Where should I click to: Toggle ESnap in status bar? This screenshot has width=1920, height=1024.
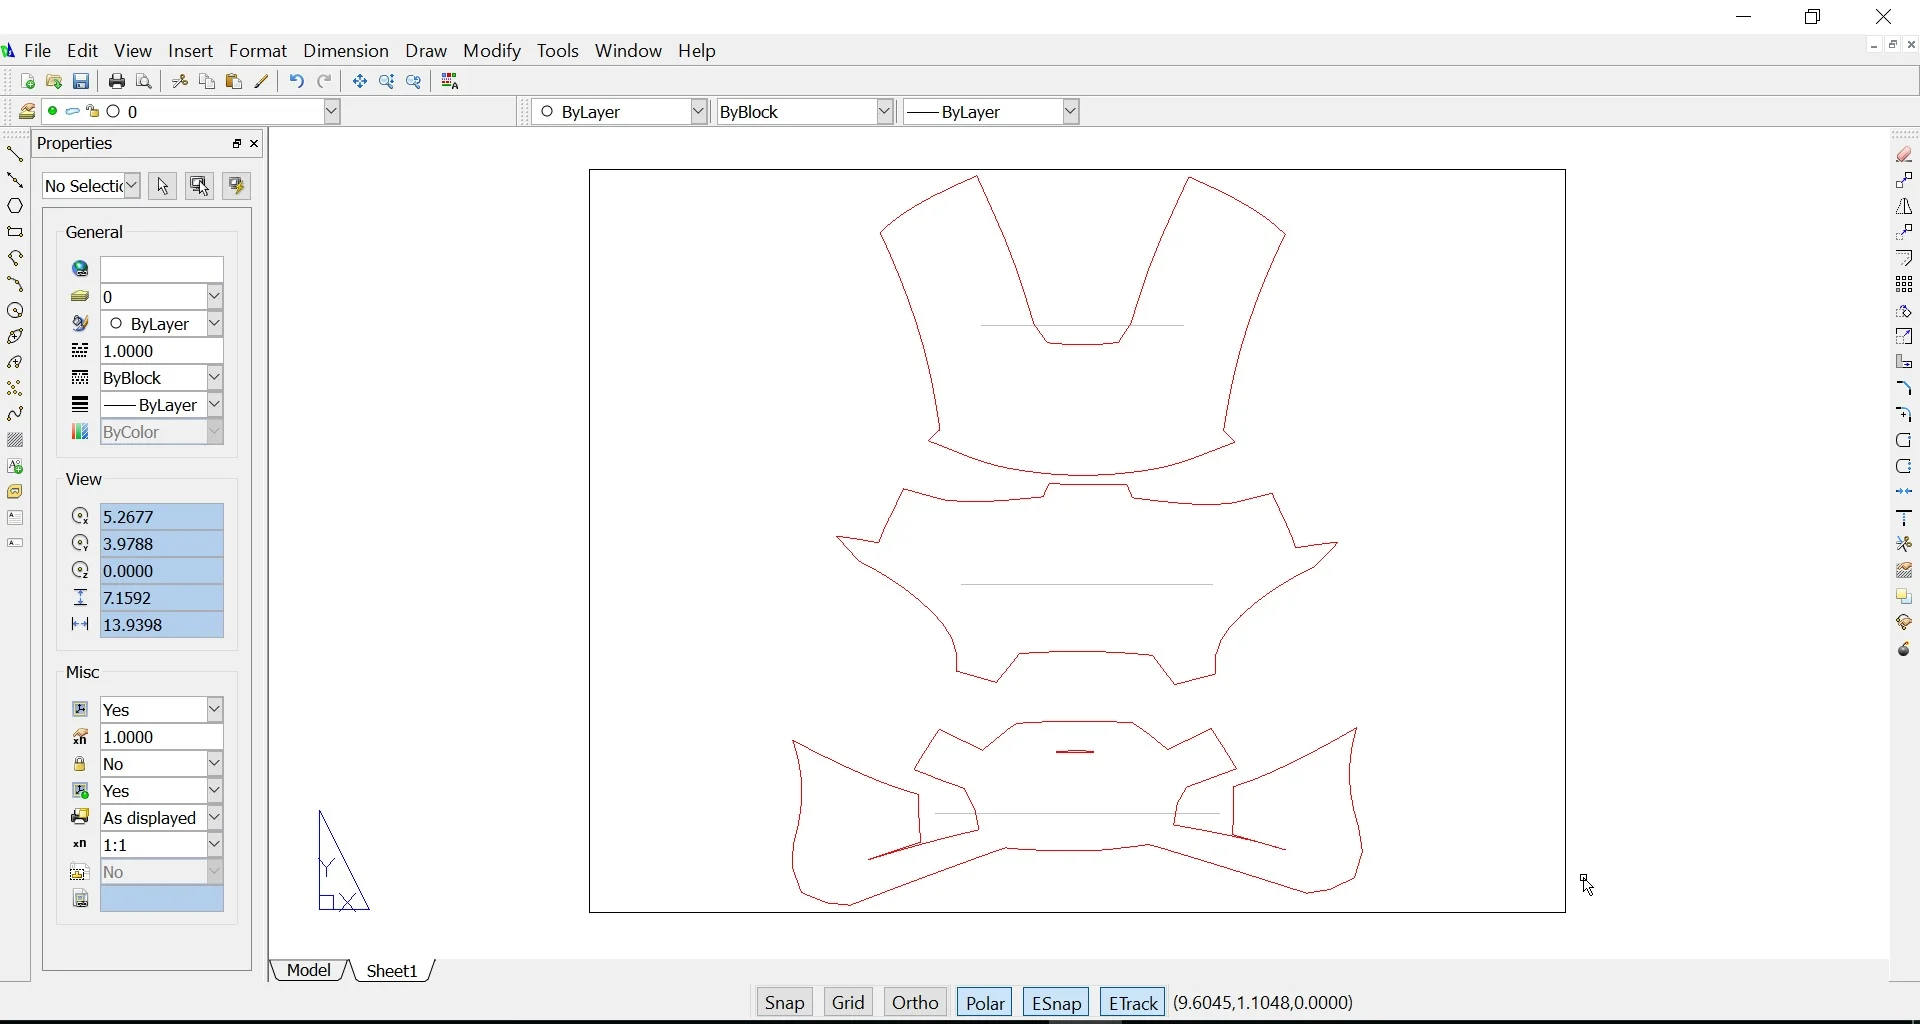pyautogui.click(x=1057, y=1004)
